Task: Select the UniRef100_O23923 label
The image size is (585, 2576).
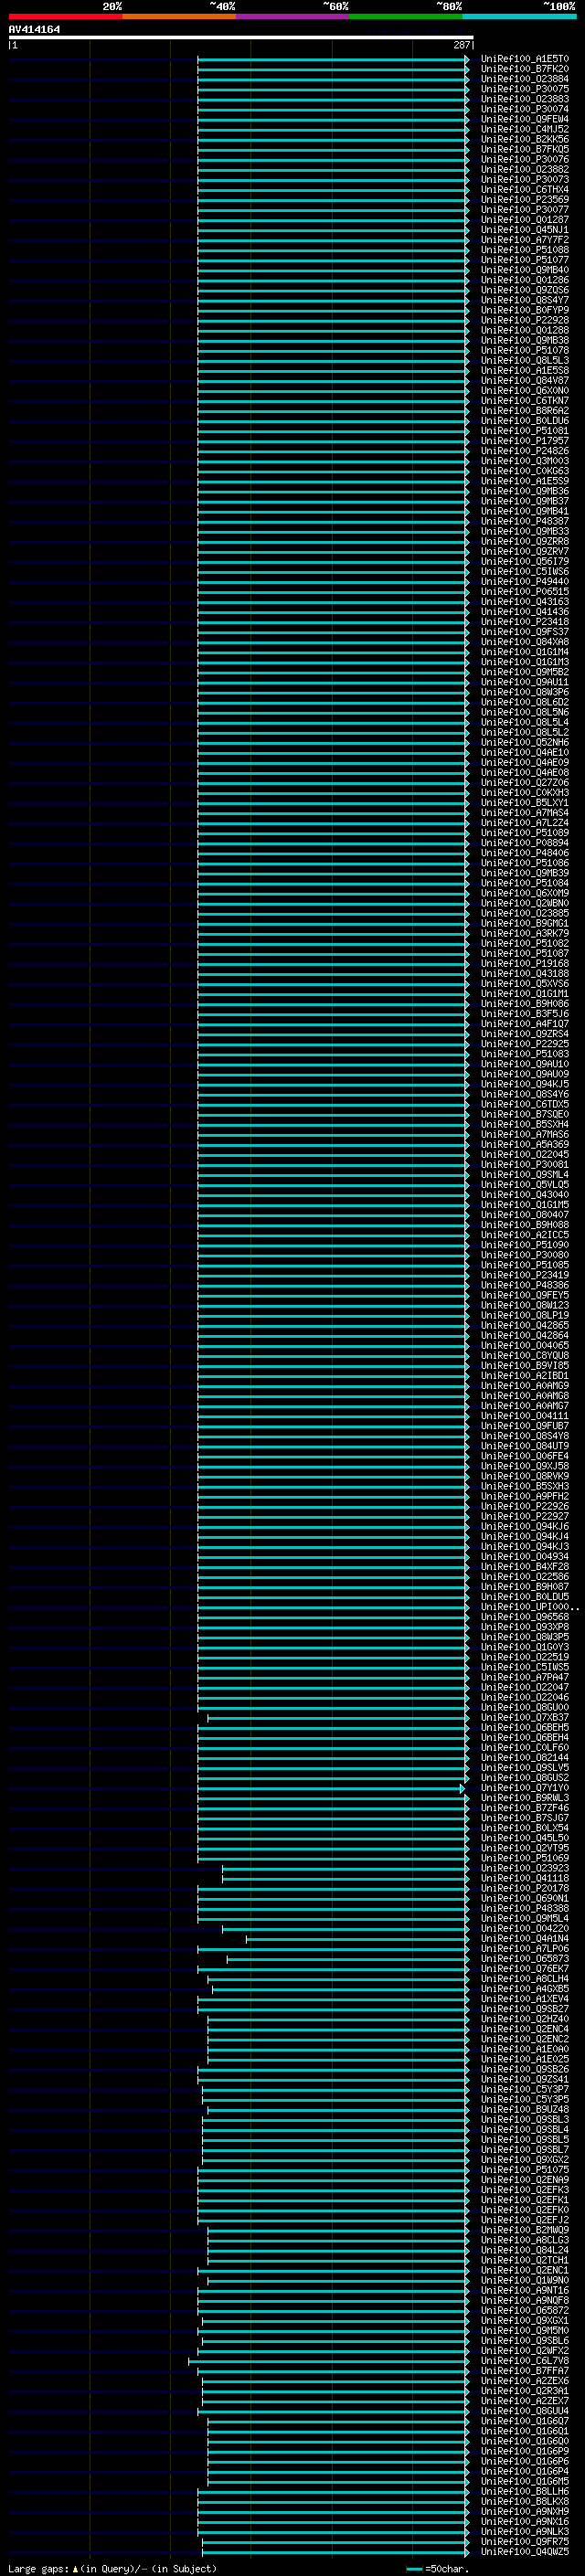Action: pos(524,1868)
